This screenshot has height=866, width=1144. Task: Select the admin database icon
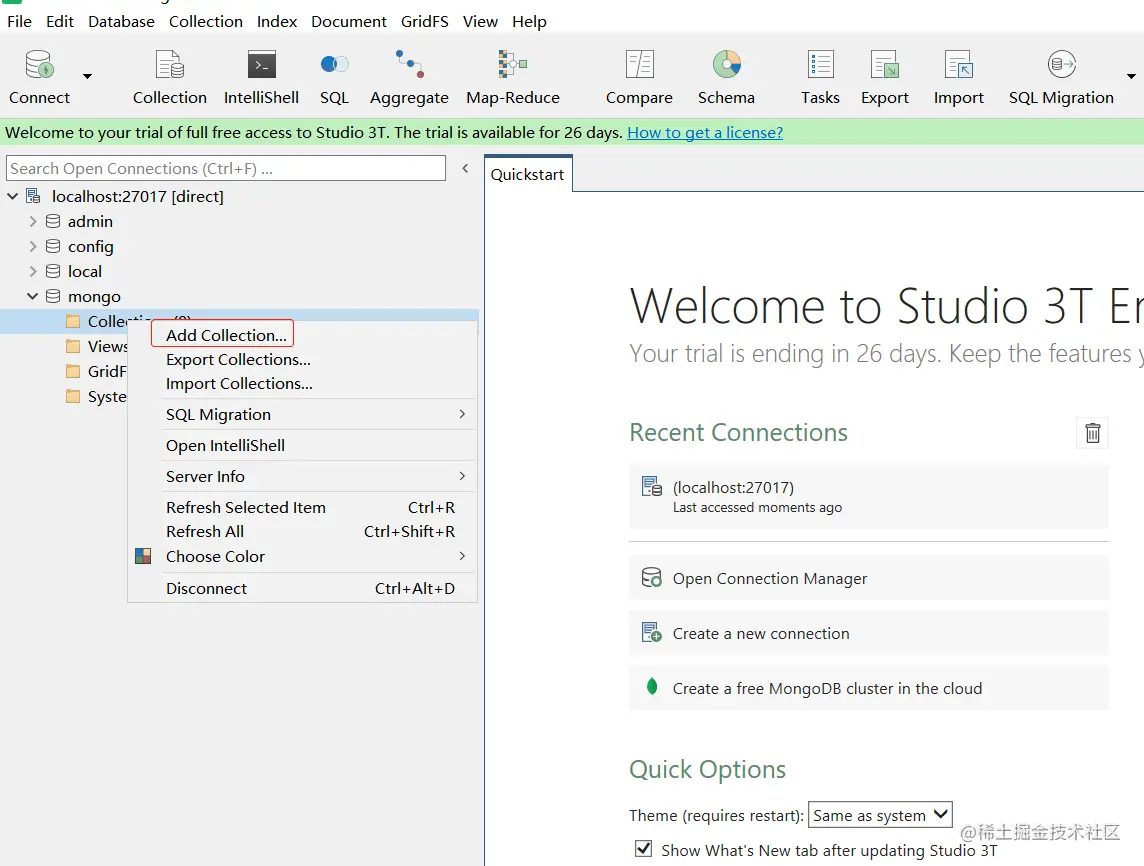53,221
